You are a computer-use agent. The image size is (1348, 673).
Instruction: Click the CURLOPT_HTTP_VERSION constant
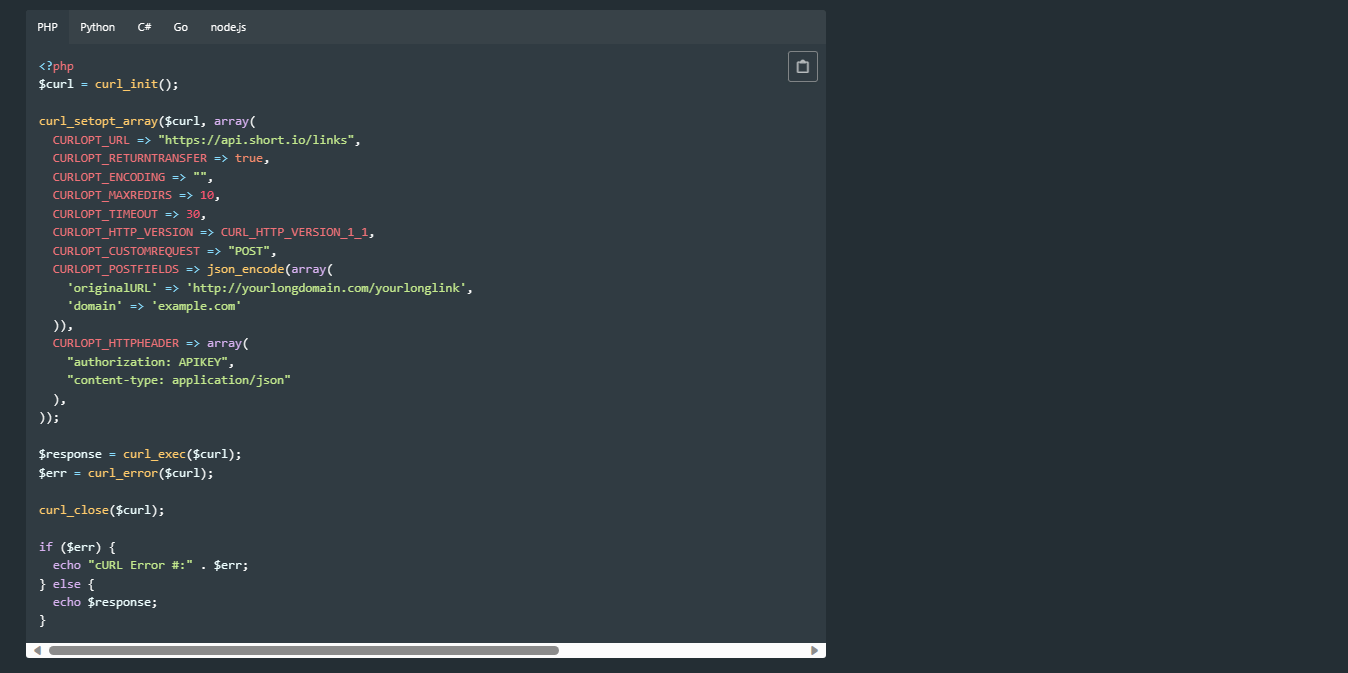click(x=123, y=232)
